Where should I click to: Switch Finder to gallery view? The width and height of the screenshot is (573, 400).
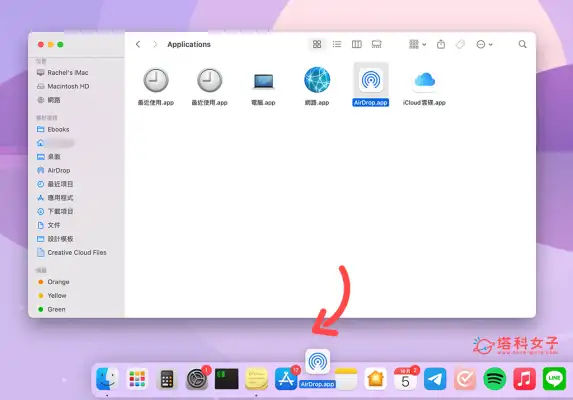tap(376, 44)
